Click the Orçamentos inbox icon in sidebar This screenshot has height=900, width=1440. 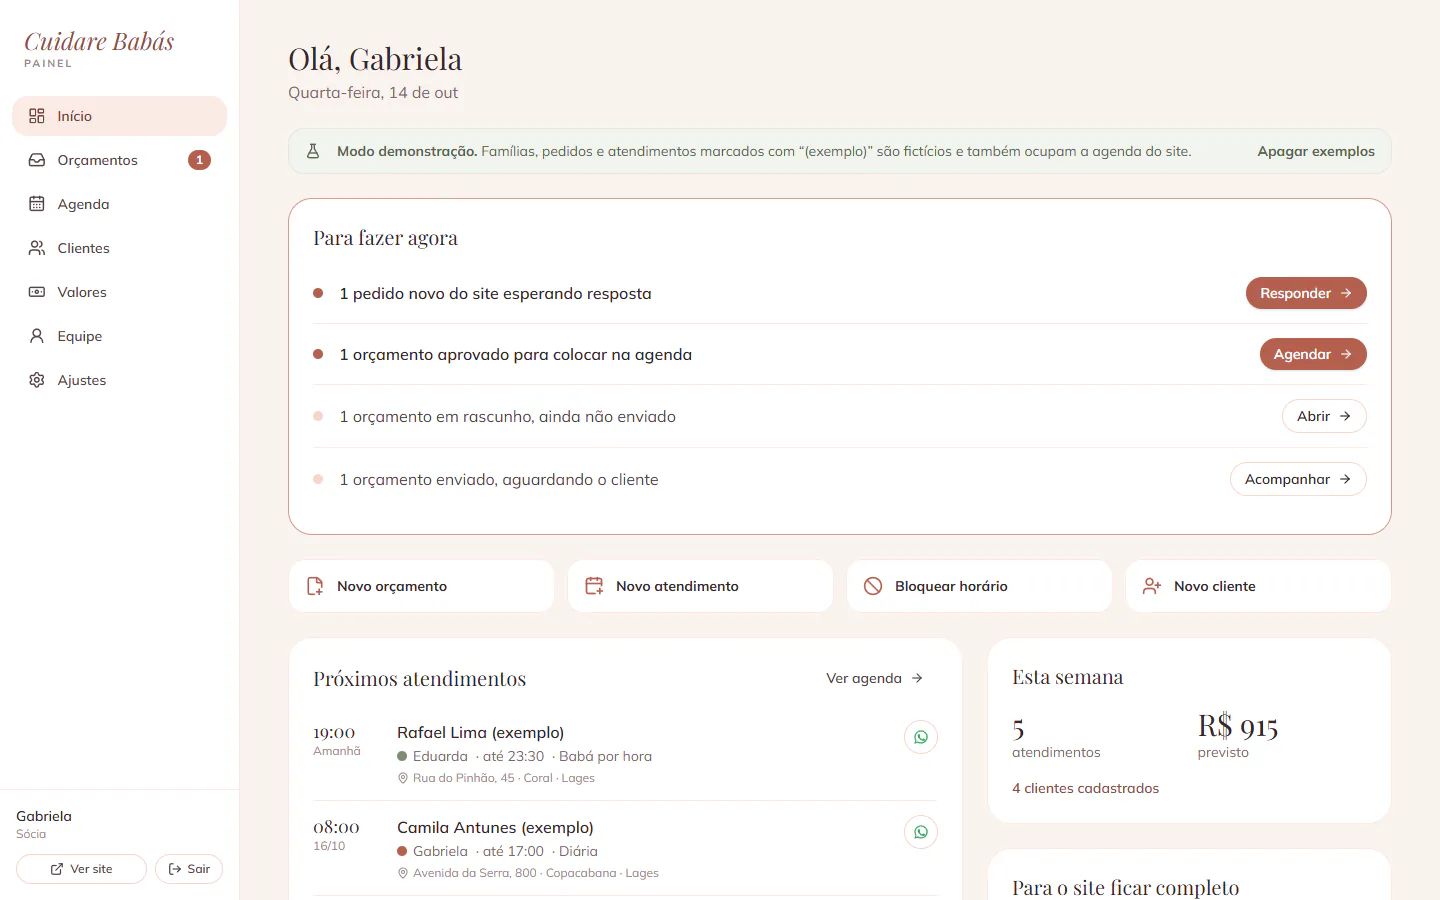[x=37, y=160]
